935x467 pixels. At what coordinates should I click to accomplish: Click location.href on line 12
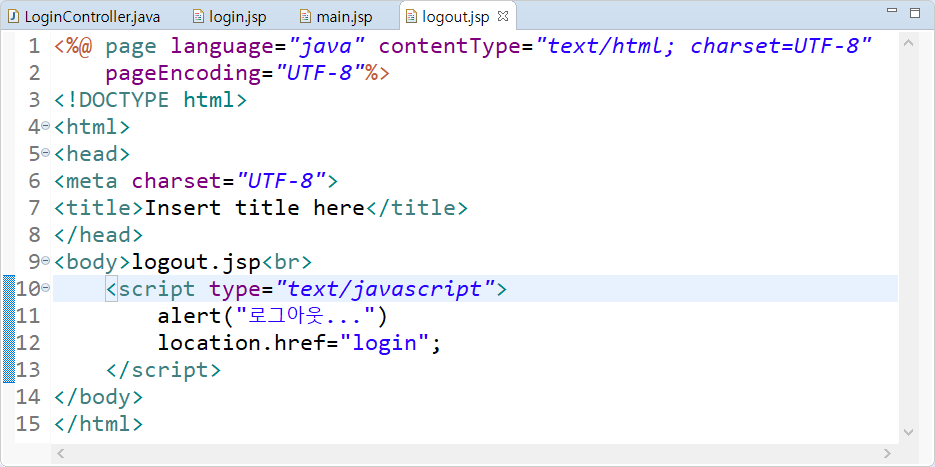pos(241,342)
